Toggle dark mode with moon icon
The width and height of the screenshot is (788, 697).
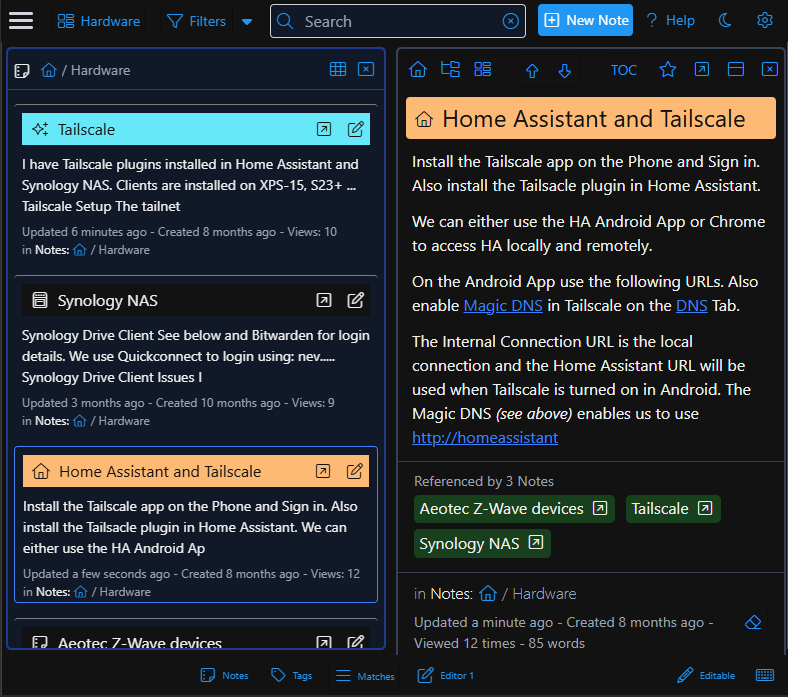coord(725,20)
